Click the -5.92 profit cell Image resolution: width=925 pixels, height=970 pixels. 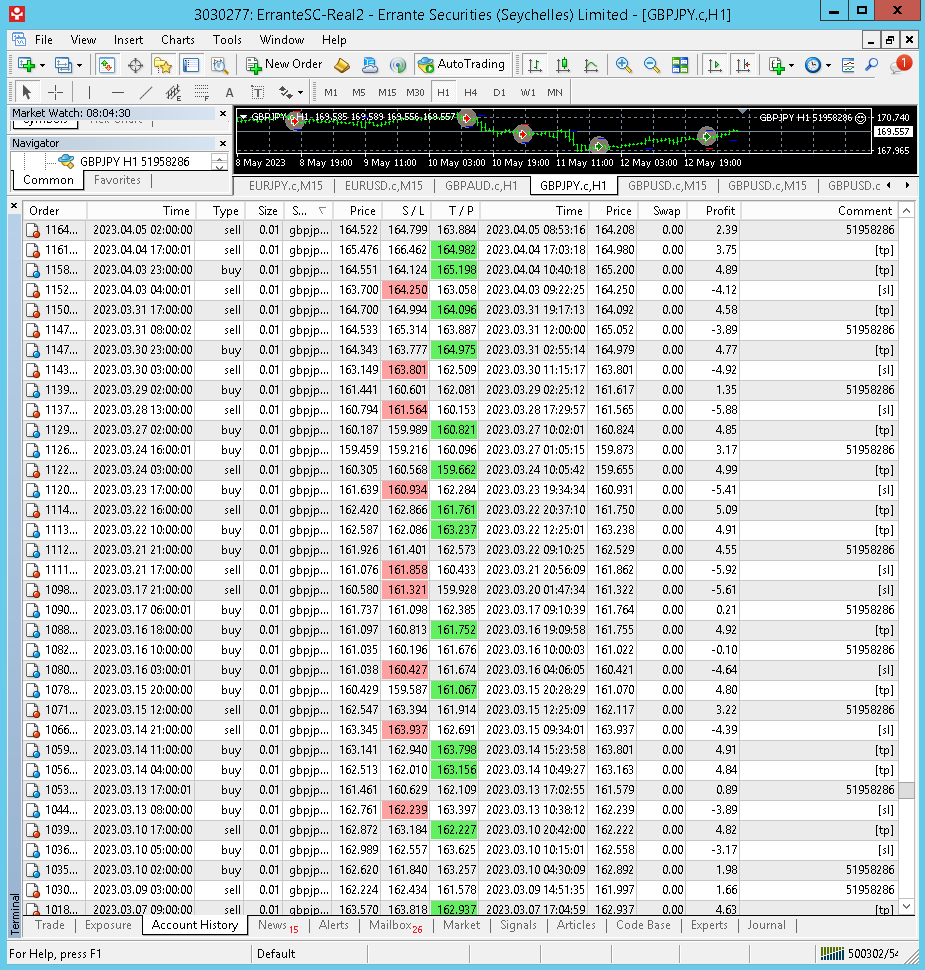(715, 570)
